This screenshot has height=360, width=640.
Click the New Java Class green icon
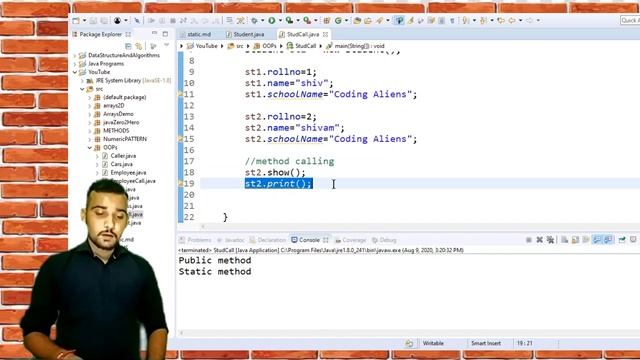[x=338, y=20]
